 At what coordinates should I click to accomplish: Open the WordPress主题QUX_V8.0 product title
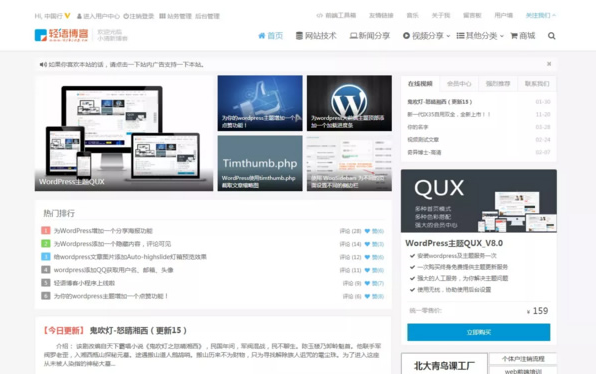click(454, 243)
